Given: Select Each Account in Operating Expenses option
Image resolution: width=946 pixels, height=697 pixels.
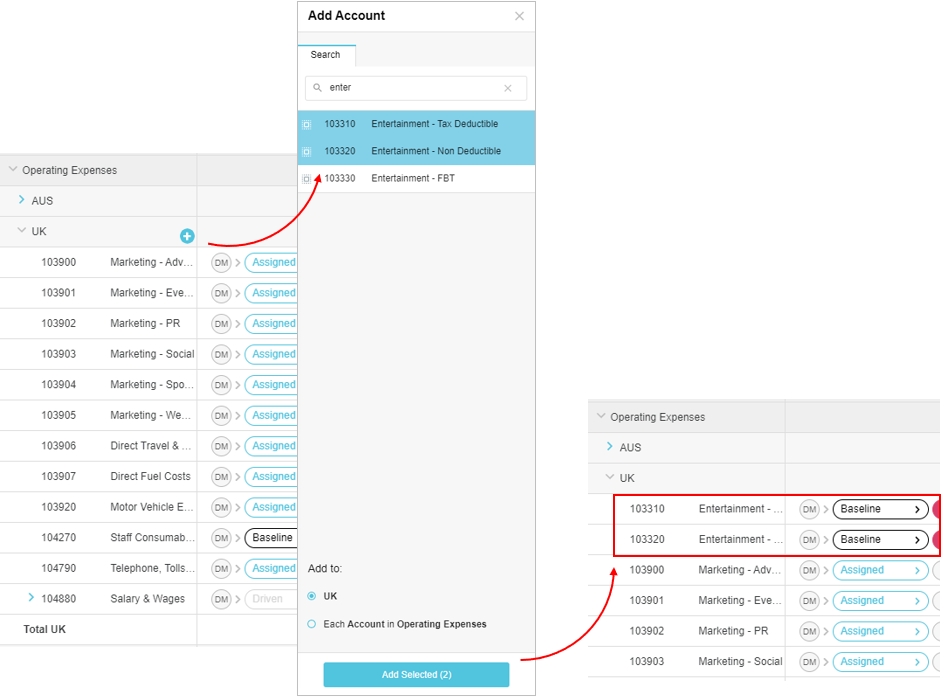Looking at the screenshot, I should pos(312,624).
